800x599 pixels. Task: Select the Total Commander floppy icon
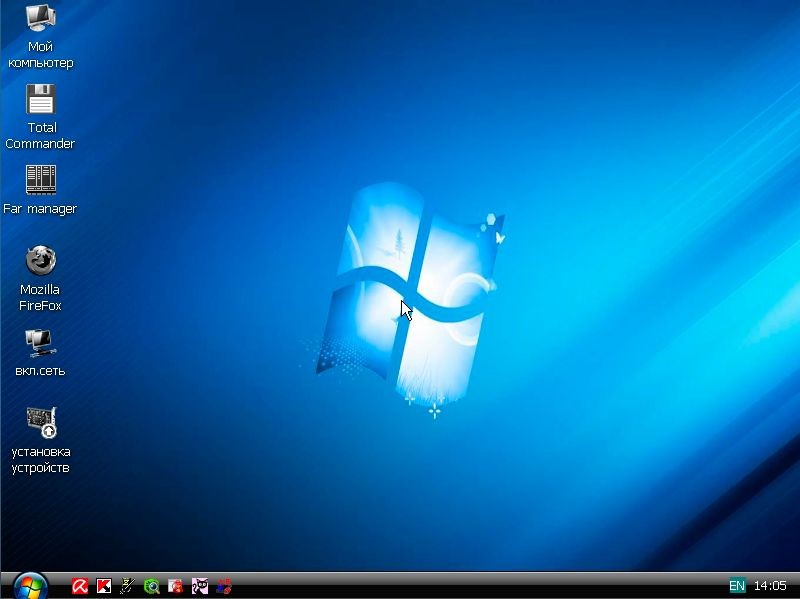point(40,99)
